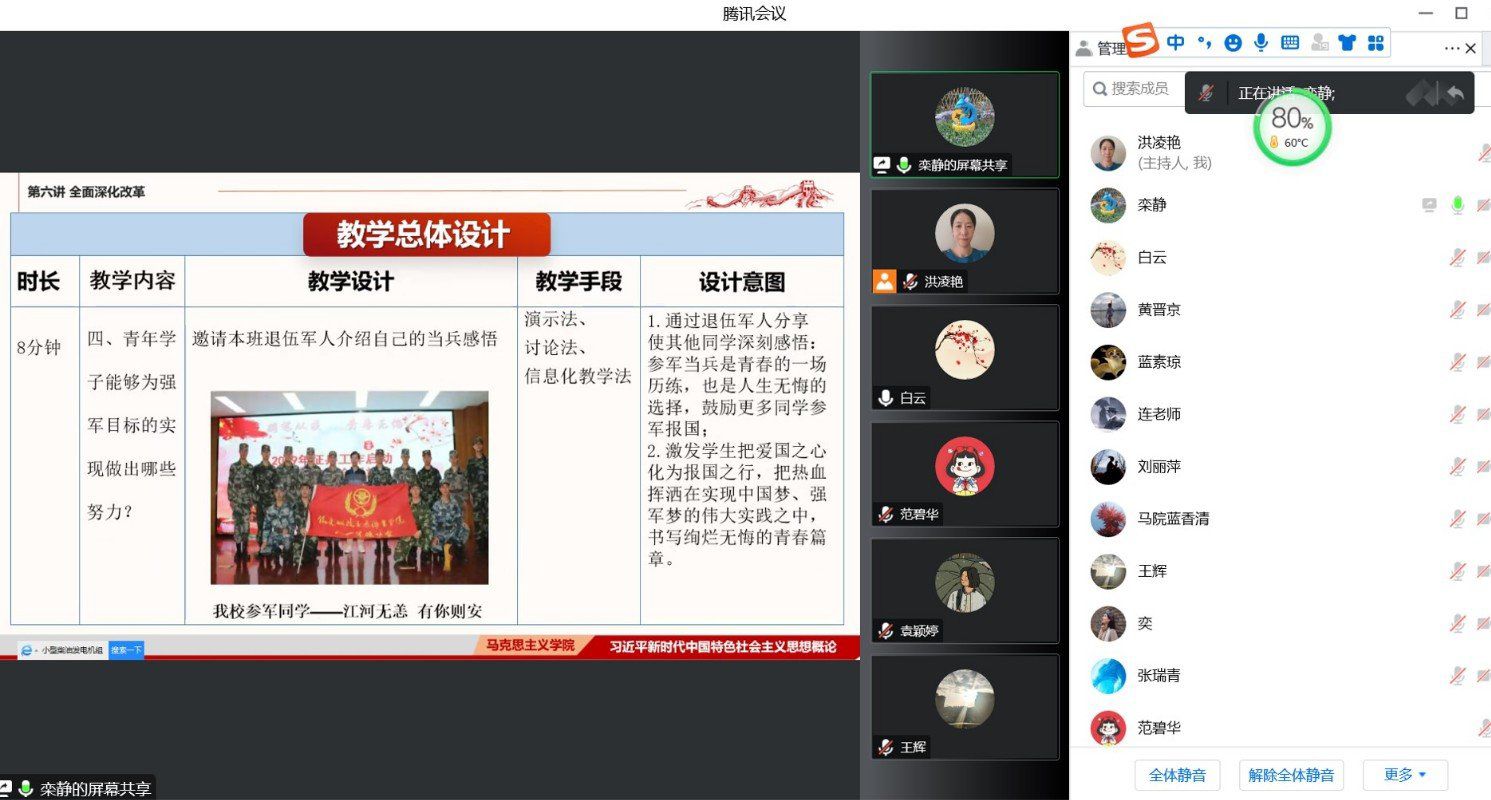Open Sogou emoji smiley panel
Viewport: 1491px width, 800px height.
(x=1233, y=42)
